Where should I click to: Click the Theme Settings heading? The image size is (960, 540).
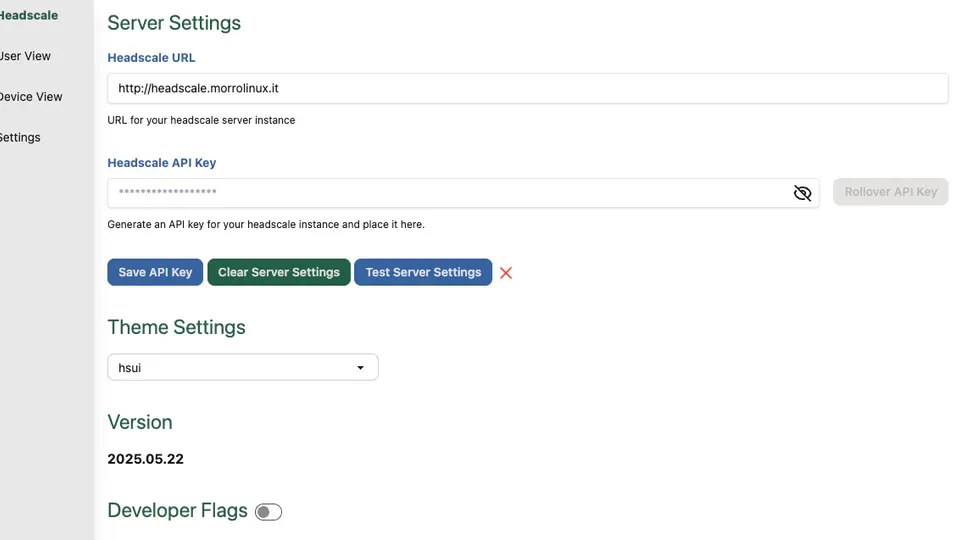(176, 328)
